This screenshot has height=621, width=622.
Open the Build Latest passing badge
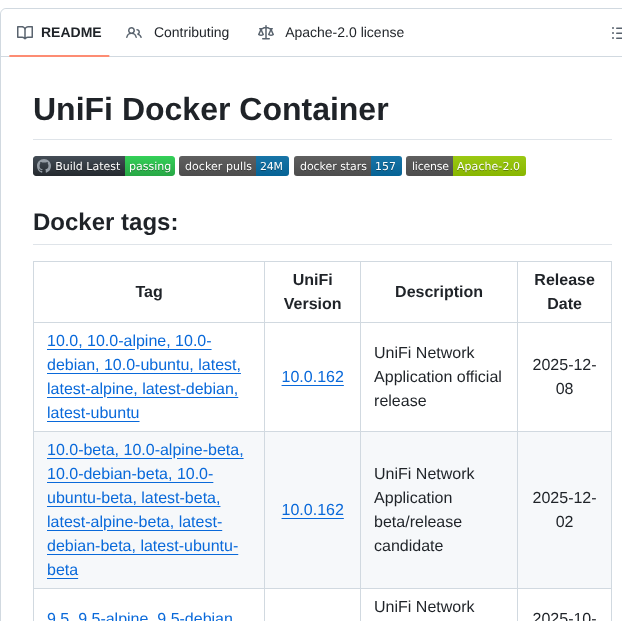point(104,166)
